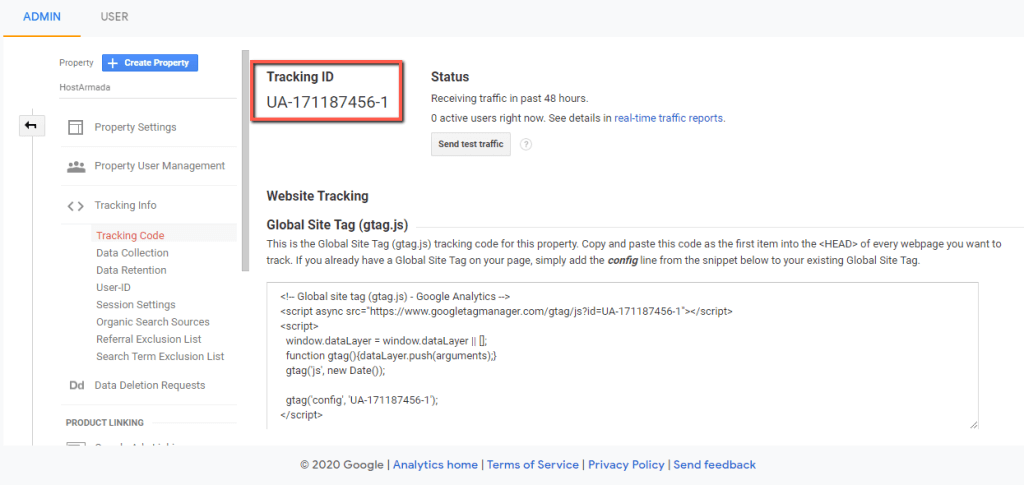
Task: Open real-time traffic reports link
Action: tap(668, 118)
